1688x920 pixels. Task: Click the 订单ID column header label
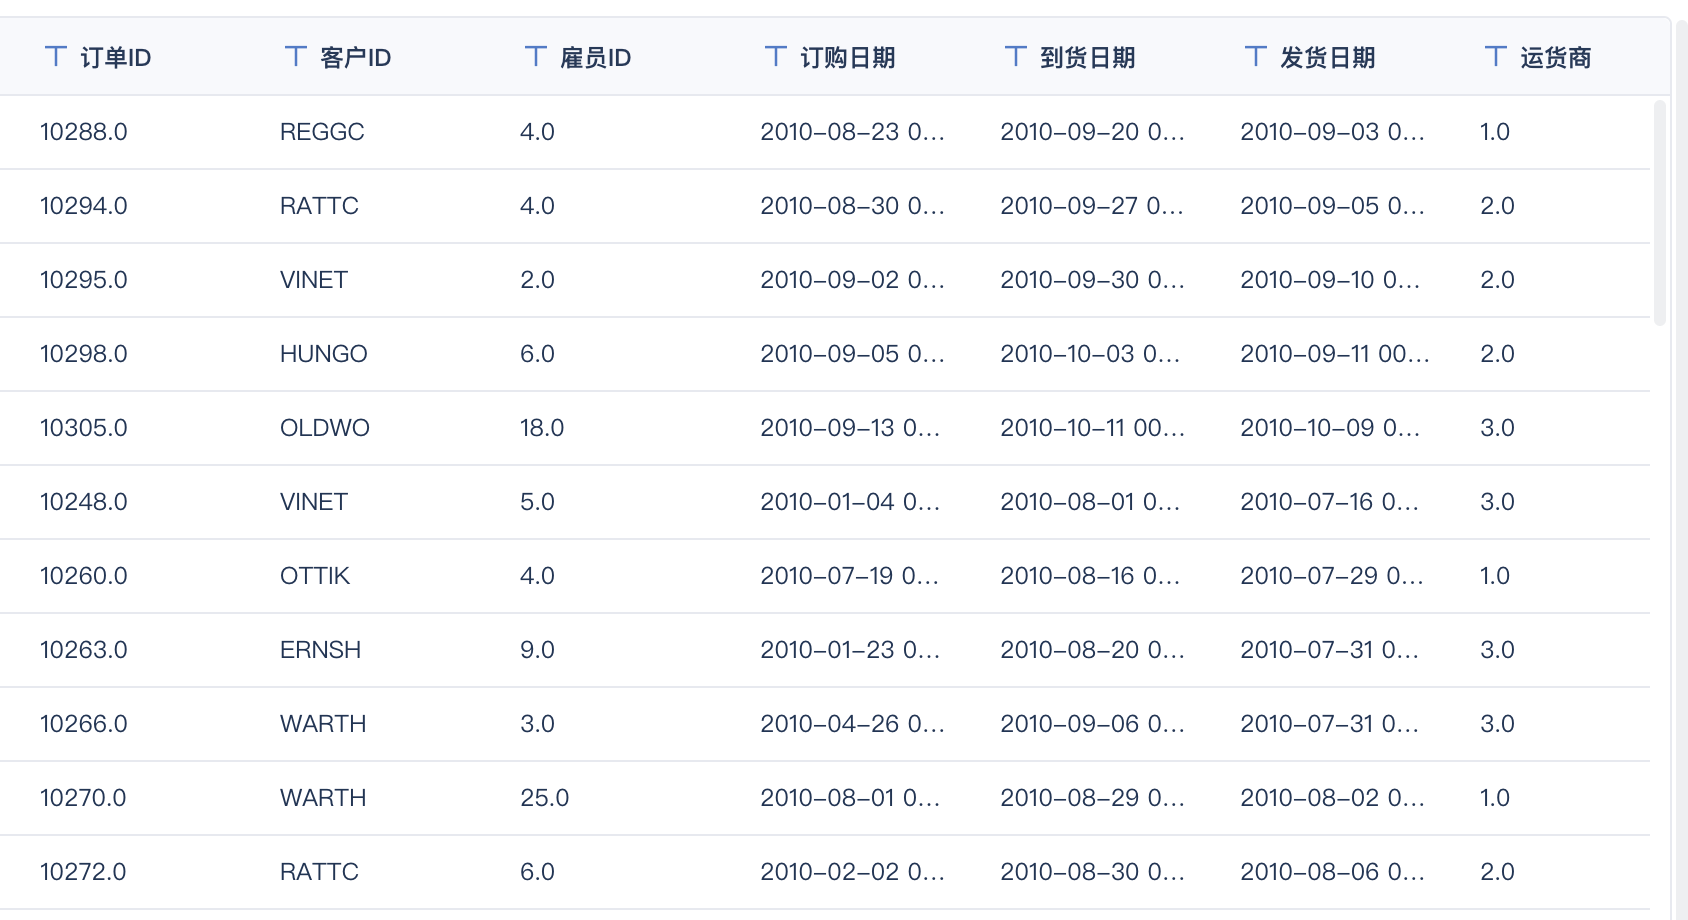point(116,58)
